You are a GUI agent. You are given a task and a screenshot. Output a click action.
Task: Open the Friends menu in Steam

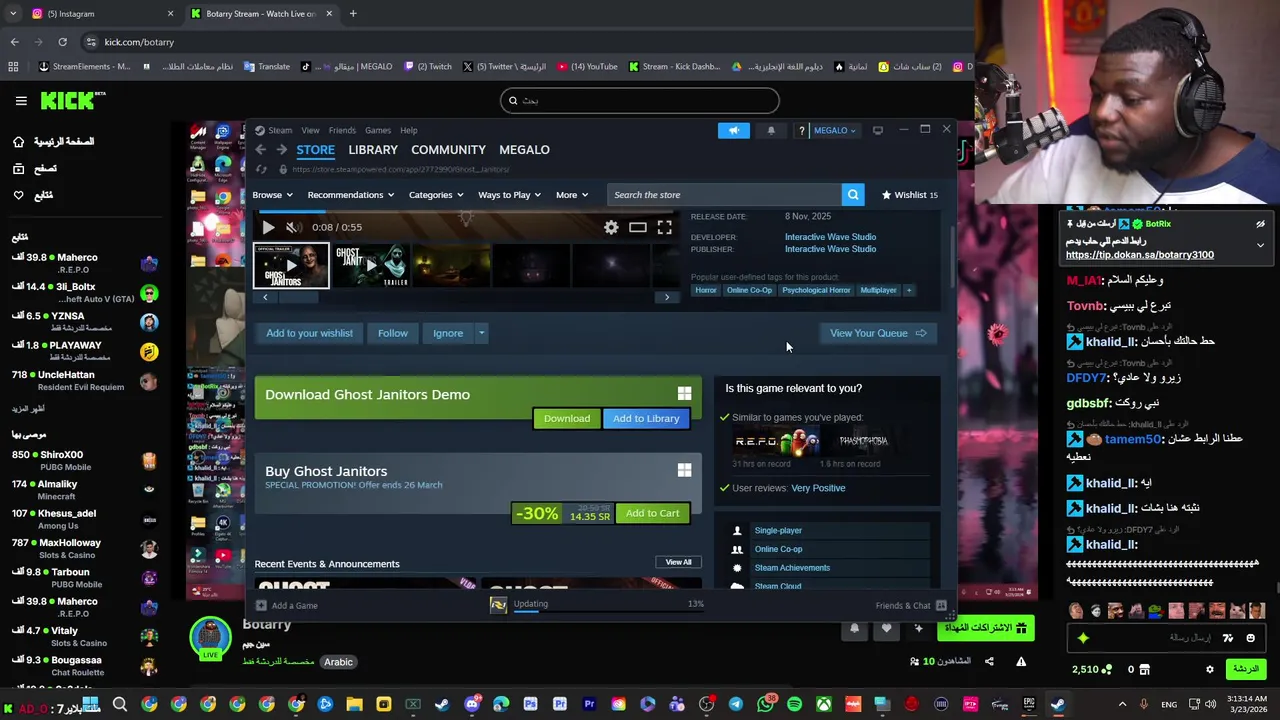pyautogui.click(x=342, y=130)
